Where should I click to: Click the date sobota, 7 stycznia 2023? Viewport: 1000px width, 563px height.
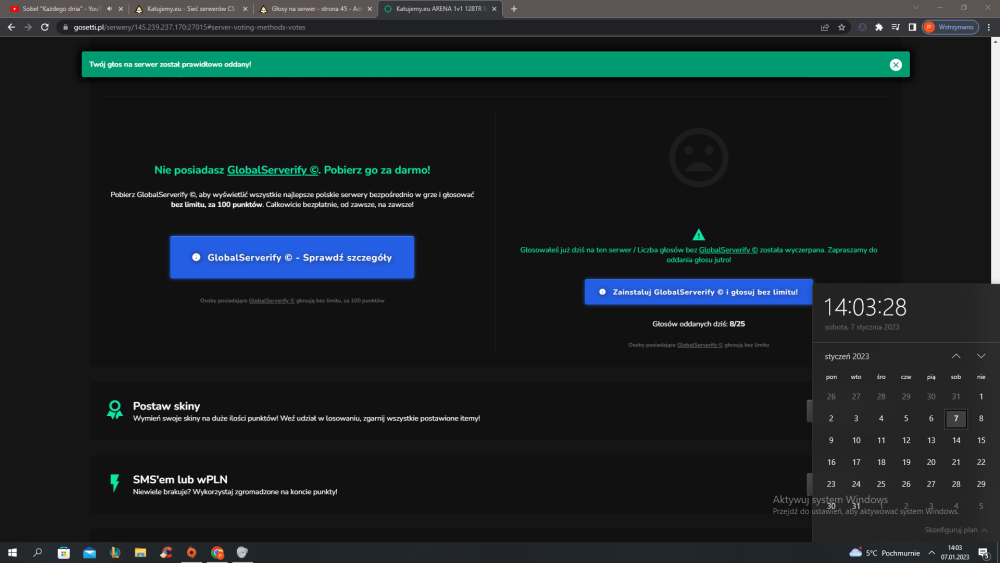click(862, 327)
